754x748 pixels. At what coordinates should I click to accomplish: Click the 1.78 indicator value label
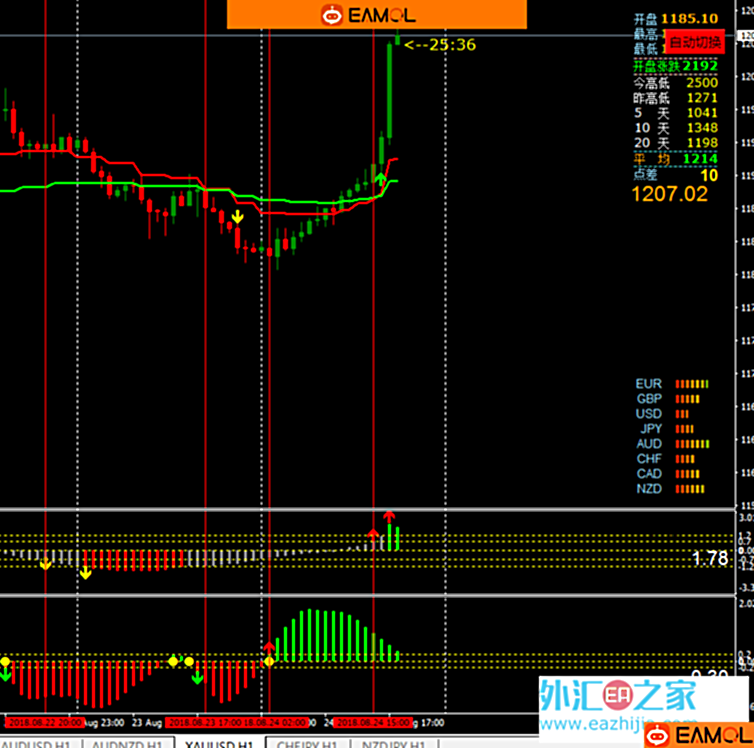pyautogui.click(x=710, y=558)
